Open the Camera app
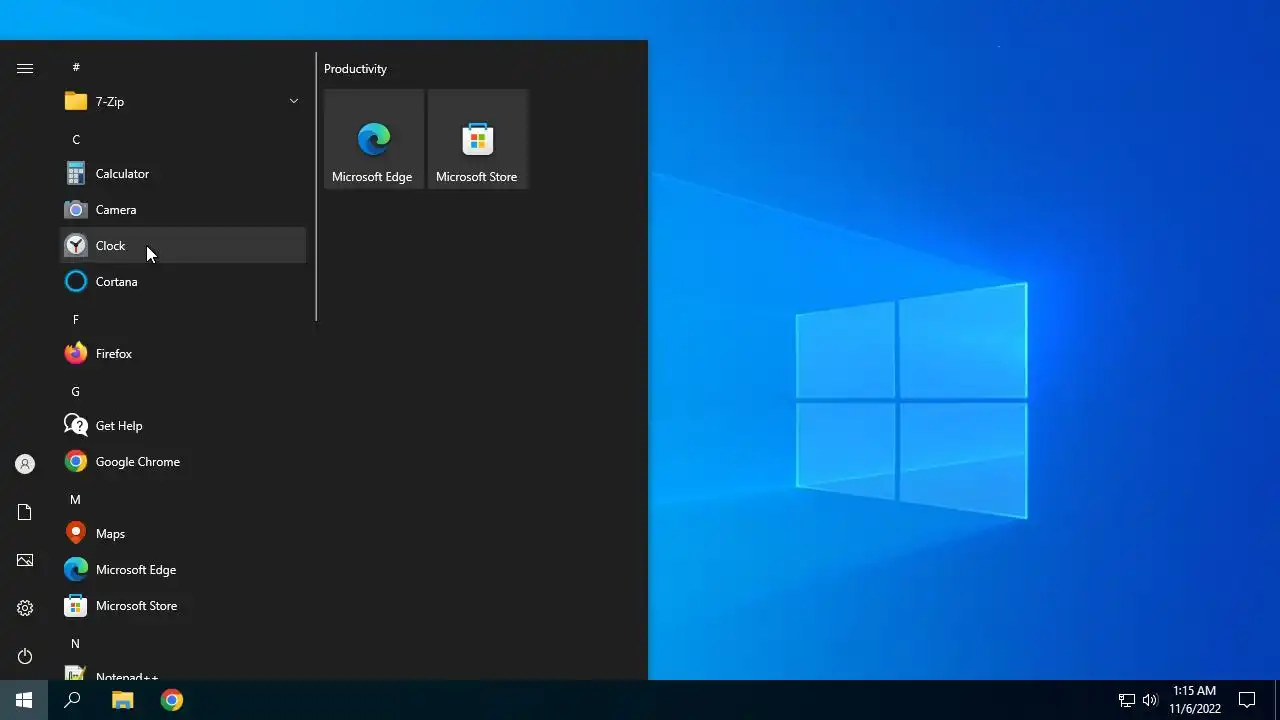This screenshot has width=1280, height=720. 183,210
